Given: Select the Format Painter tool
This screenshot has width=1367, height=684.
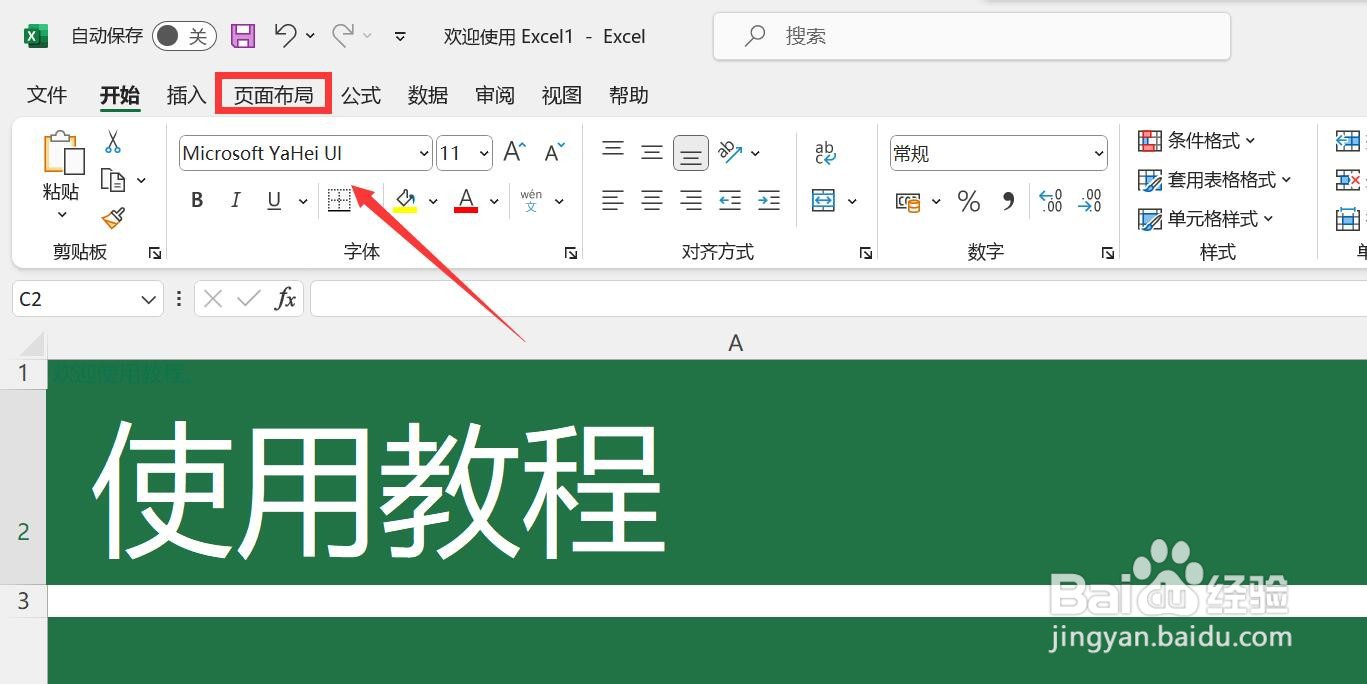Looking at the screenshot, I should [113, 218].
